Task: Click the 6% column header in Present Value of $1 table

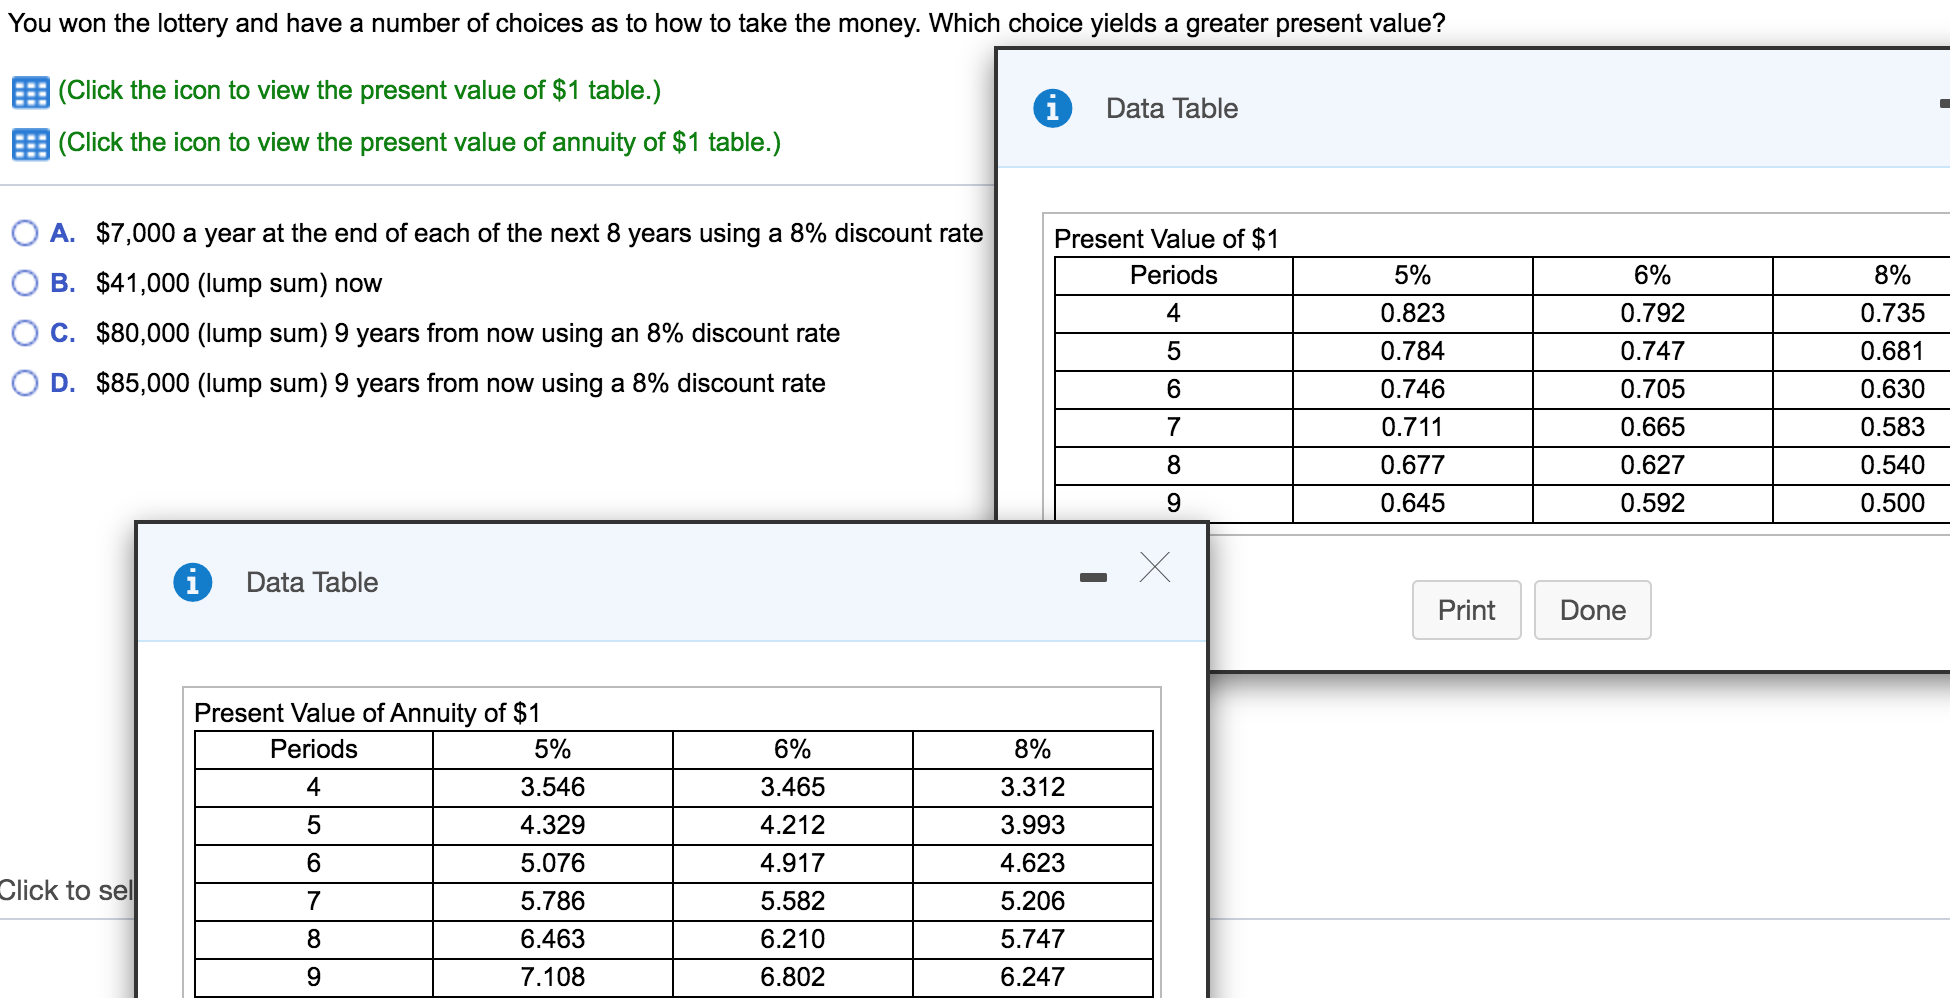Action: tap(1653, 275)
